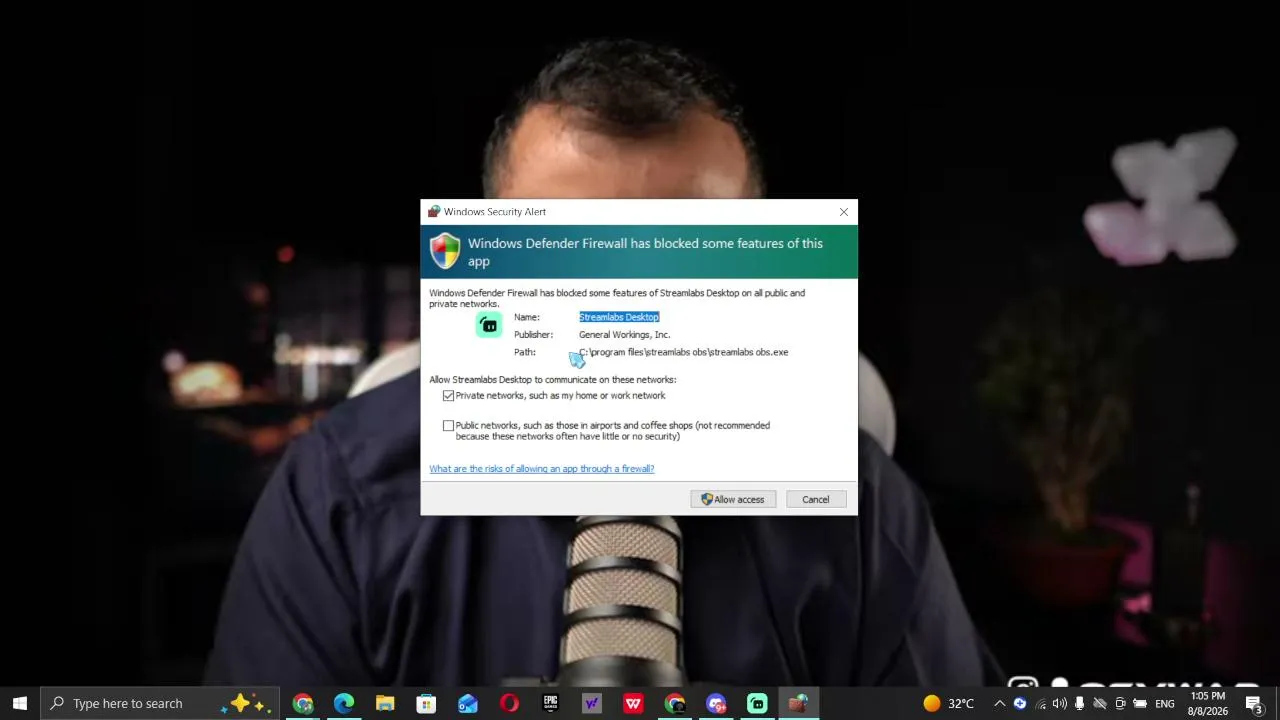Open the firewall risks help link
This screenshot has height=720, width=1280.
[542, 469]
